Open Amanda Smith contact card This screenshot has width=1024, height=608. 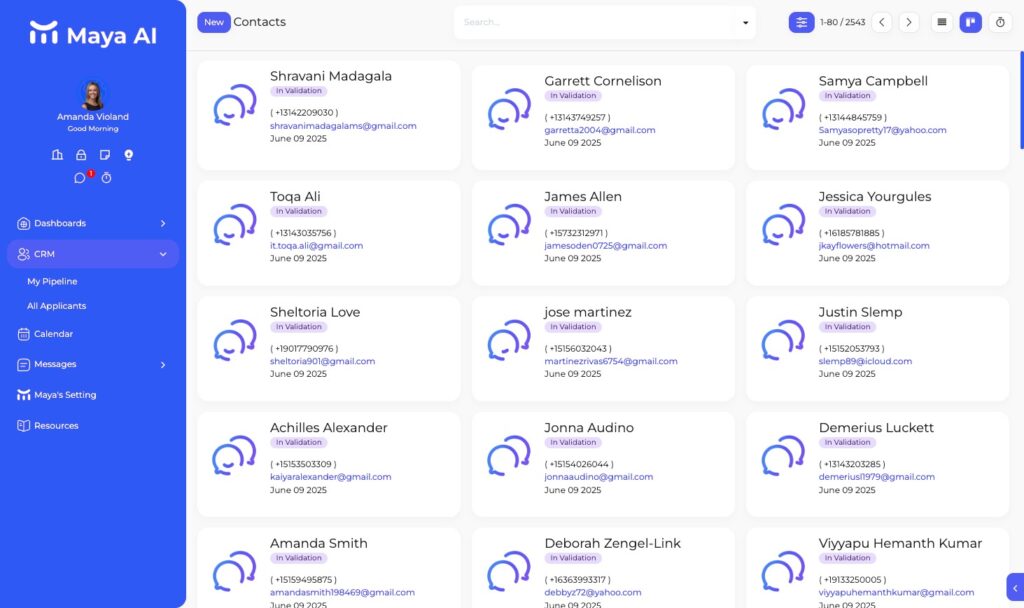click(328, 568)
